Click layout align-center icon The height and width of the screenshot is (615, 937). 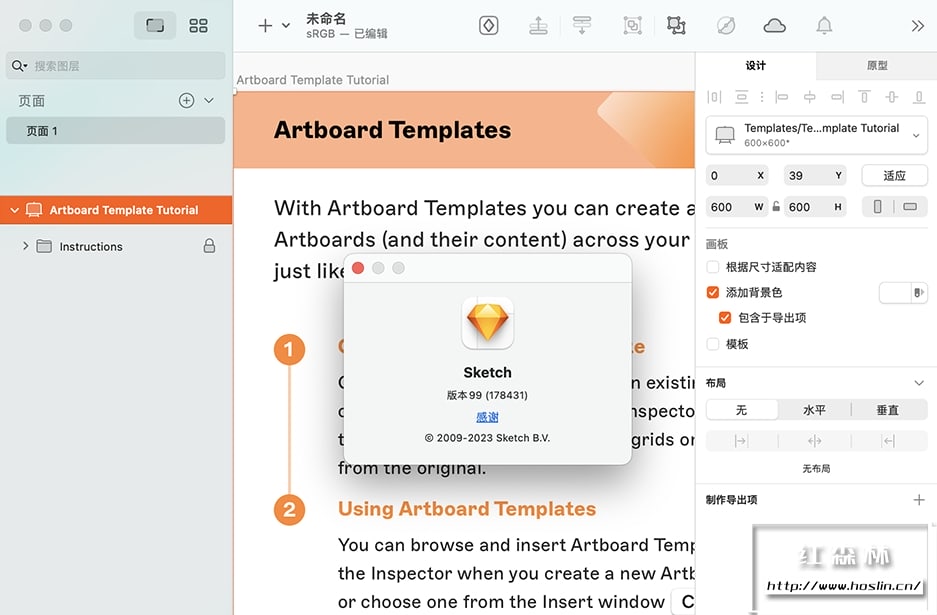click(x=814, y=441)
